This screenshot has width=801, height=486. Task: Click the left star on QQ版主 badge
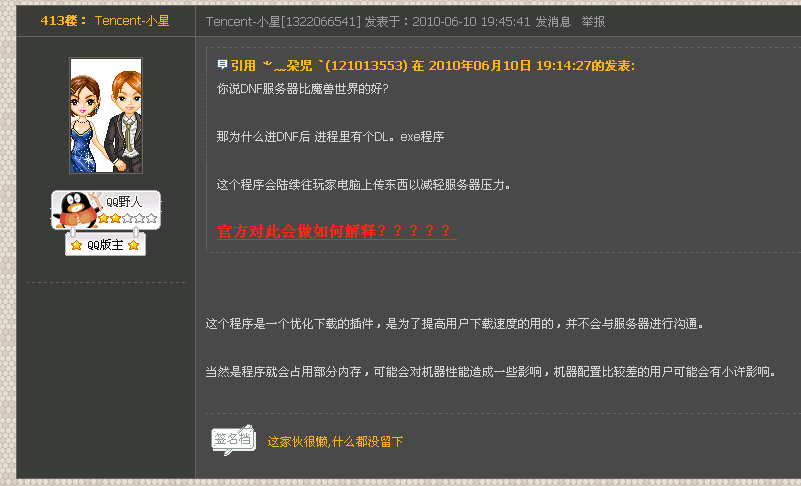[77, 245]
